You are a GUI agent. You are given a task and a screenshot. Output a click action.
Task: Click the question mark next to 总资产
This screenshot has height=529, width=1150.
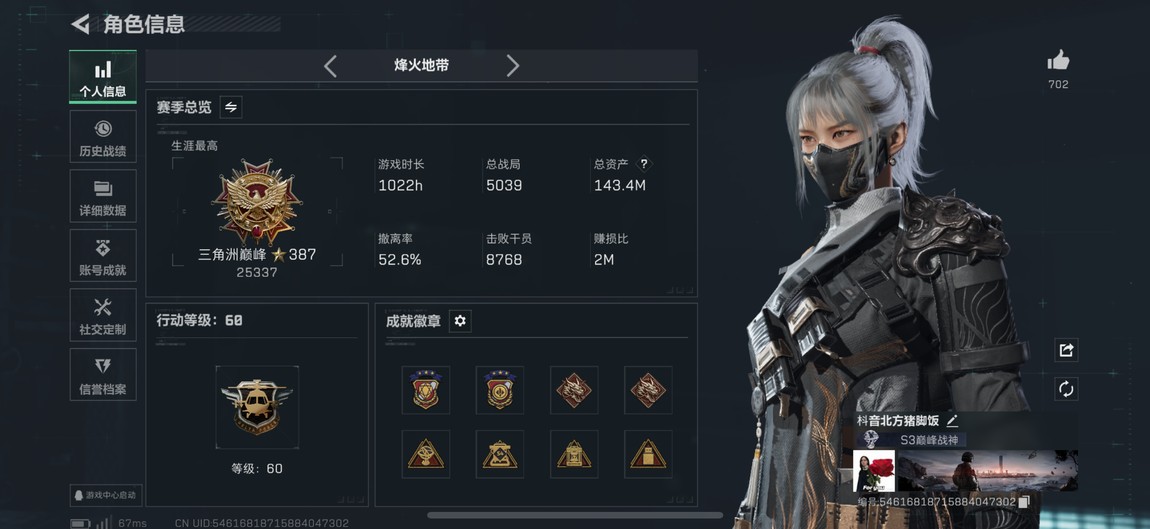tap(644, 164)
